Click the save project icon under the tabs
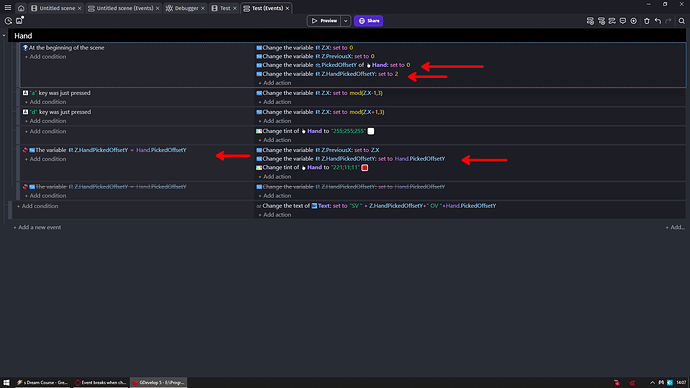 point(19,20)
